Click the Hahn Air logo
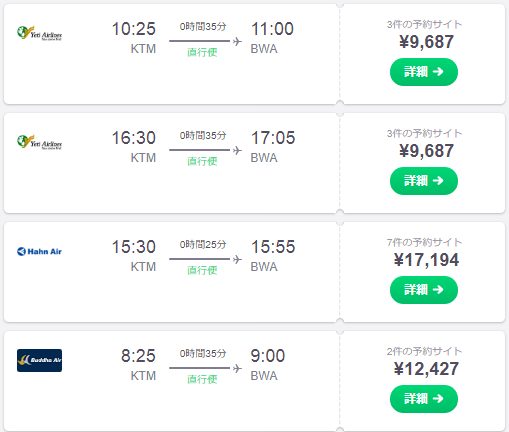 tap(39, 251)
